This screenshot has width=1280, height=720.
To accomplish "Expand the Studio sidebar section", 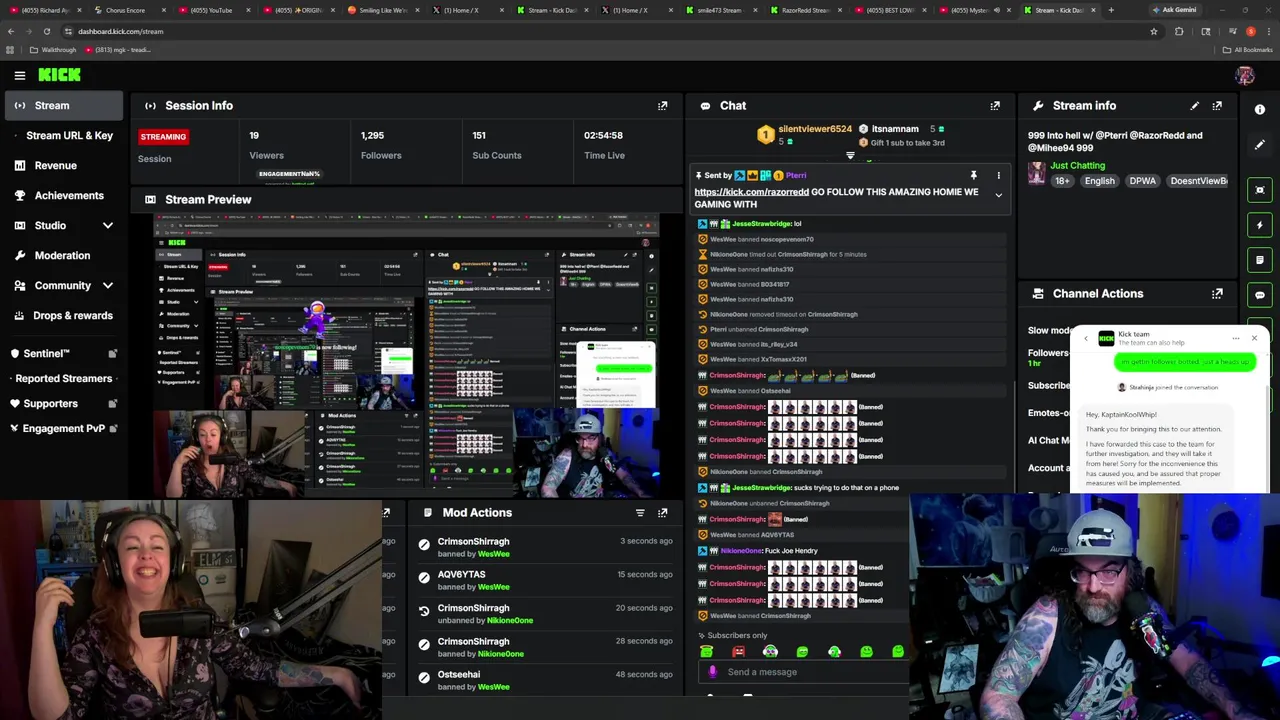I will point(107,226).
